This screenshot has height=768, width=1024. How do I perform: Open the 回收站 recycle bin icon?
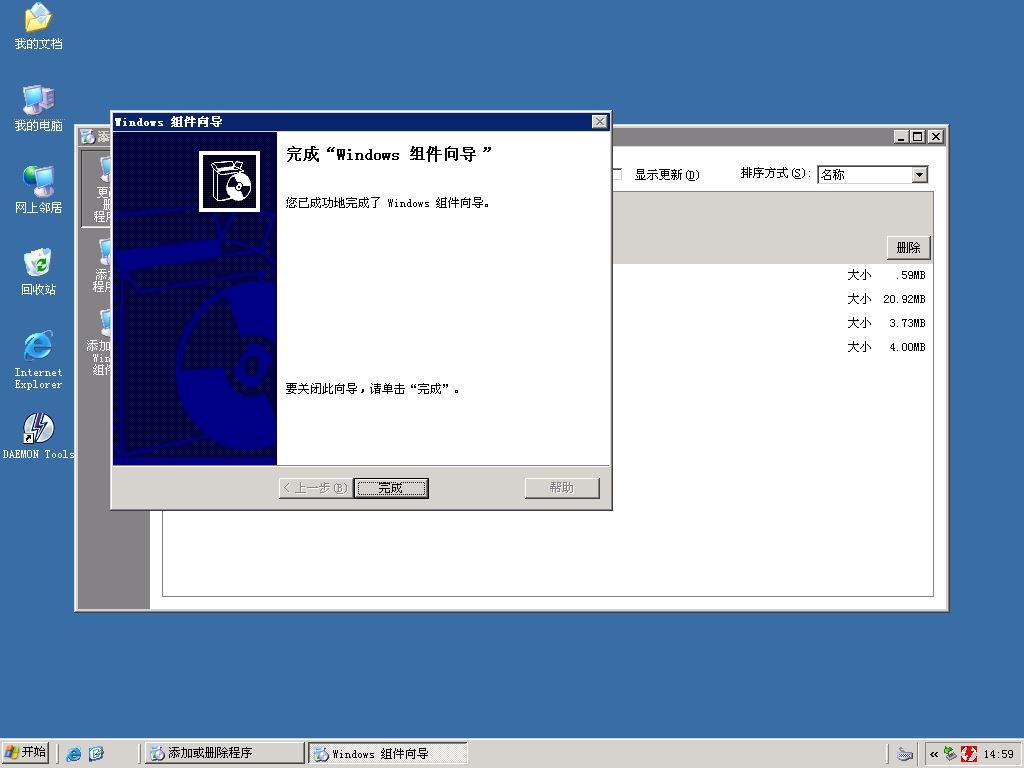click(x=38, y=271)
